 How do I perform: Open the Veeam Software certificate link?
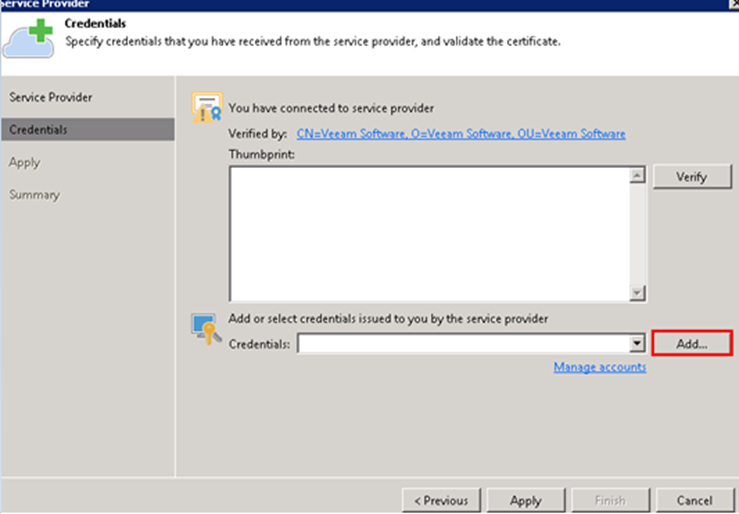pyautogui.click(x=461, y=134)
